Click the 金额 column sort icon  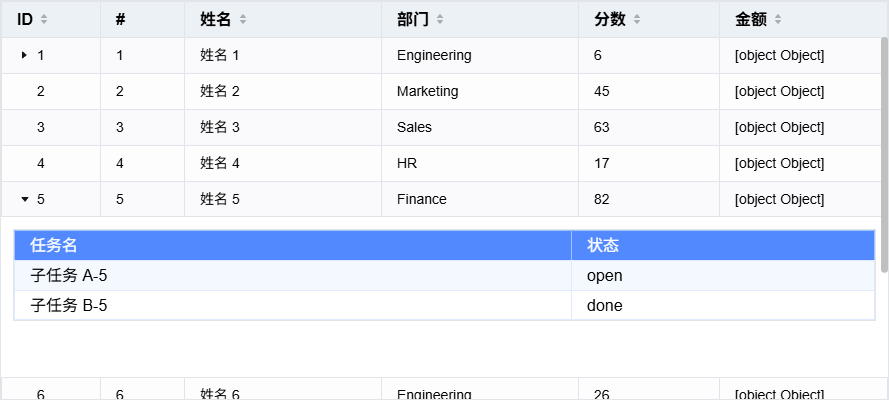[778, 20]
